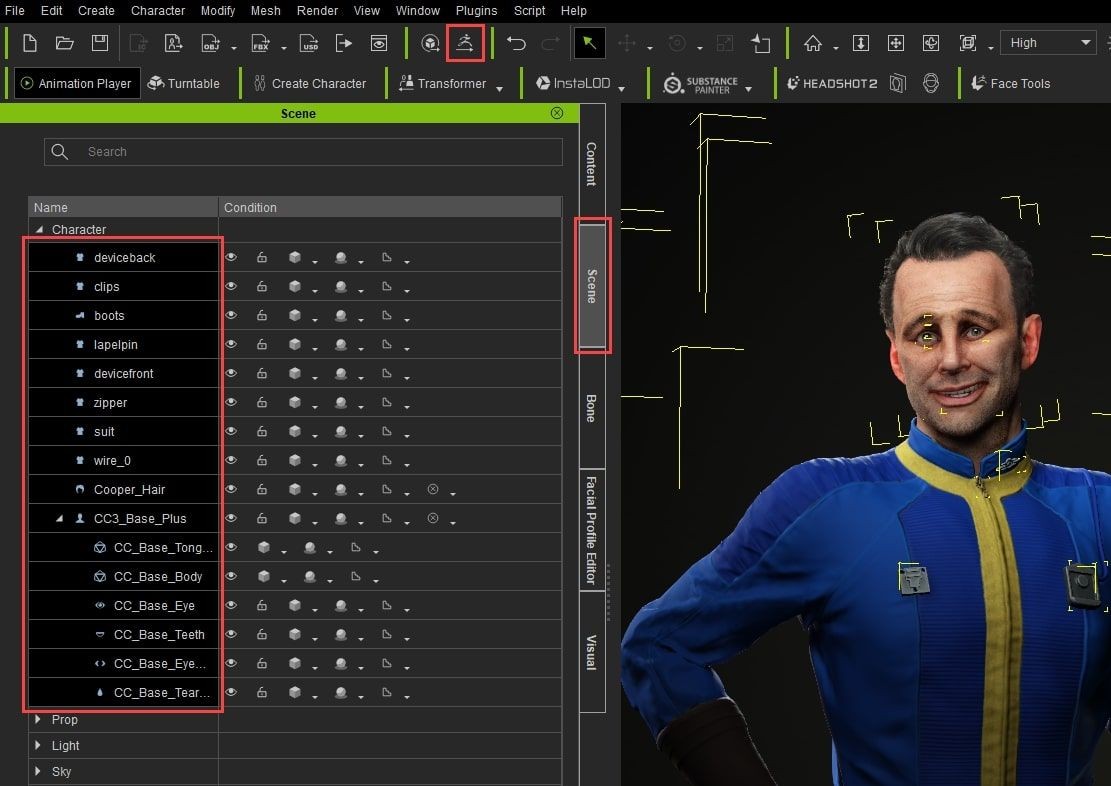Select the Cooper_Hair item in scene tree
The width and height of the screenshot is (1111, 786).
(x=129, y=490)
